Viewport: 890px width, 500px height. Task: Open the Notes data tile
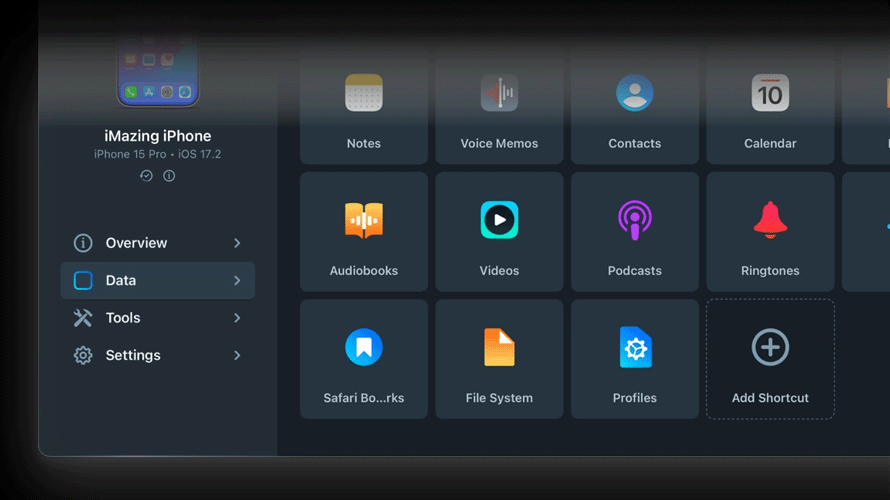click(364, 110)
